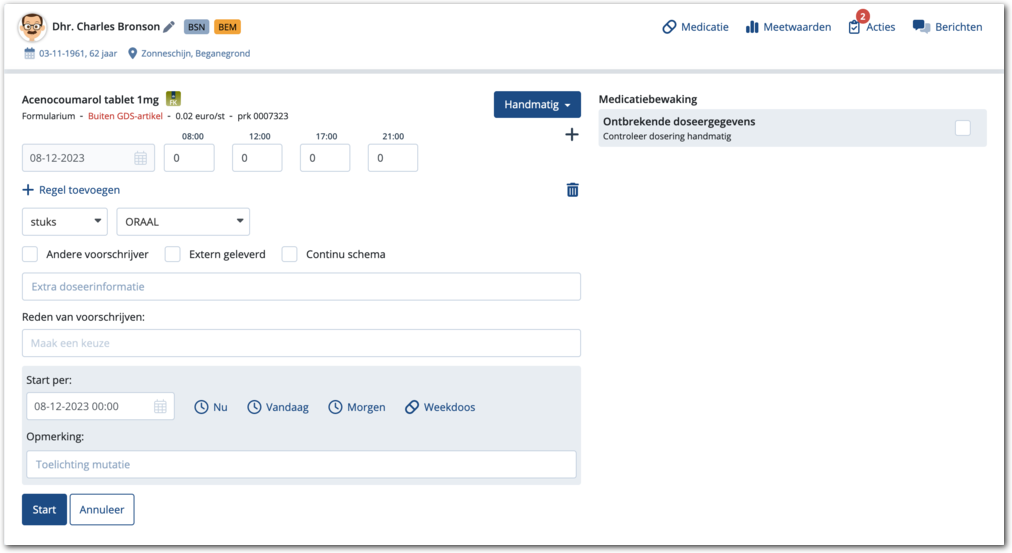The width and height of the screenshot is (1012, 553).
Task: Open Meetwaarden from the top menu
Action: tap(788, 27)
